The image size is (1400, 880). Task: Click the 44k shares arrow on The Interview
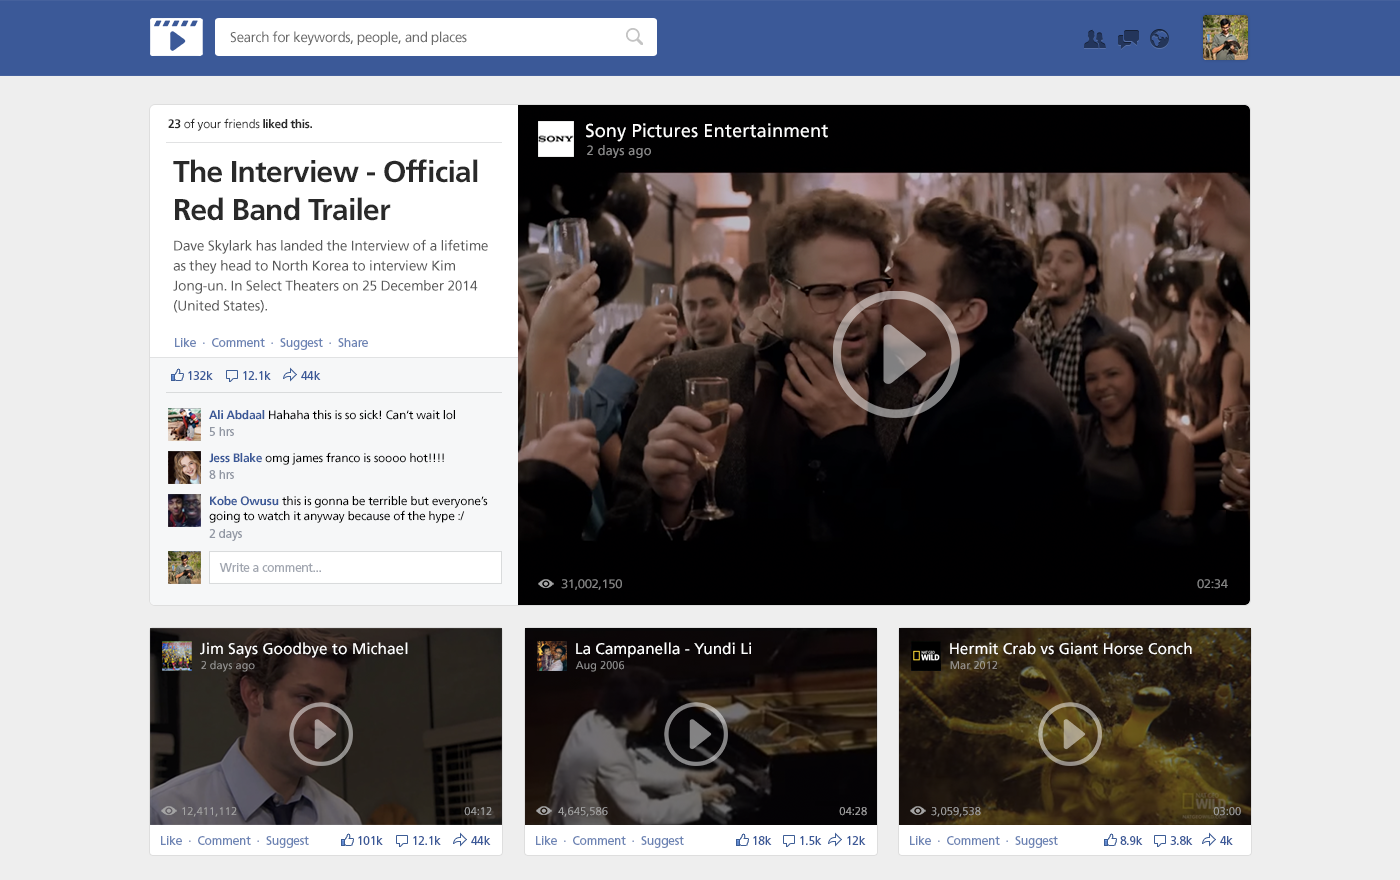302,376
